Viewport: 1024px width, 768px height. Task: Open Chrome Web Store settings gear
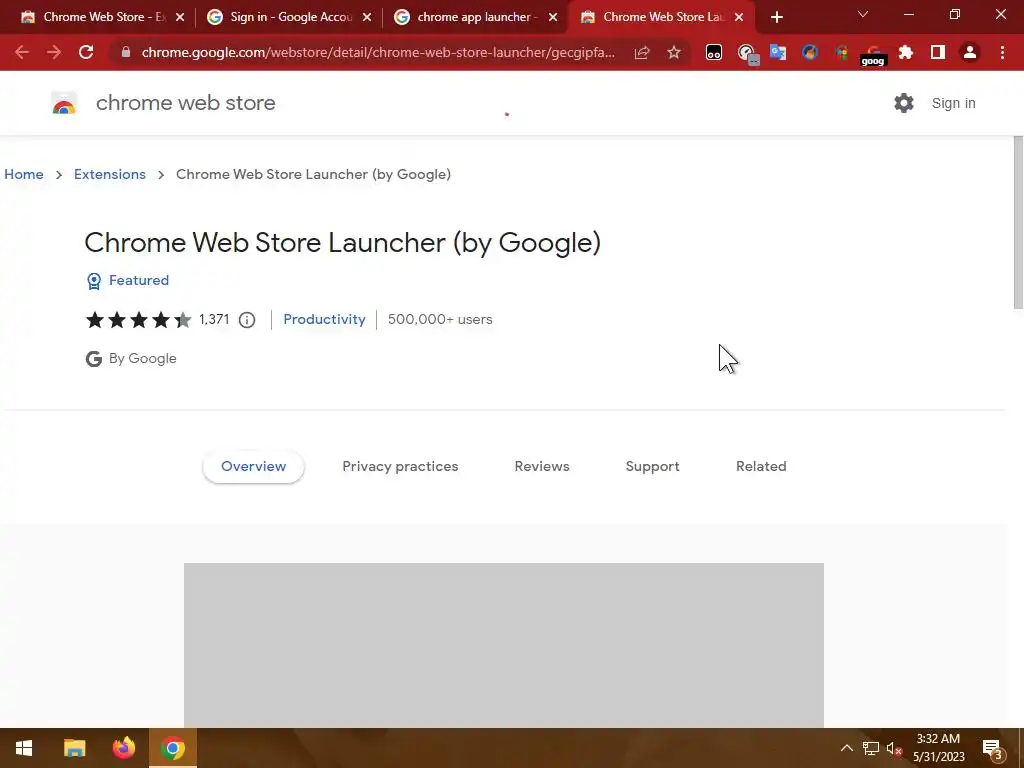pyautogui.click(x=904, y=103)
